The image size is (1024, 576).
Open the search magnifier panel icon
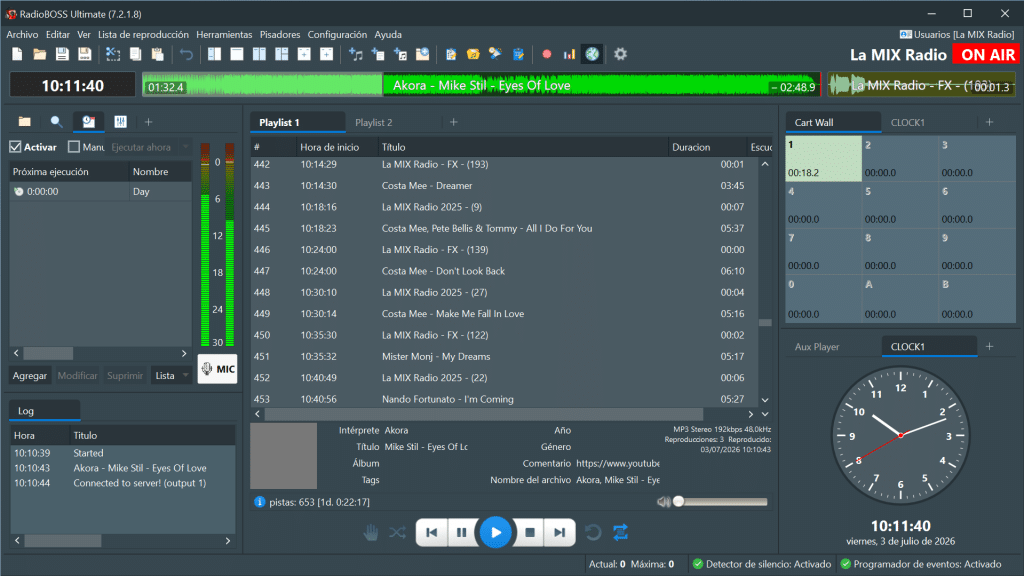[x=56, y=121]
